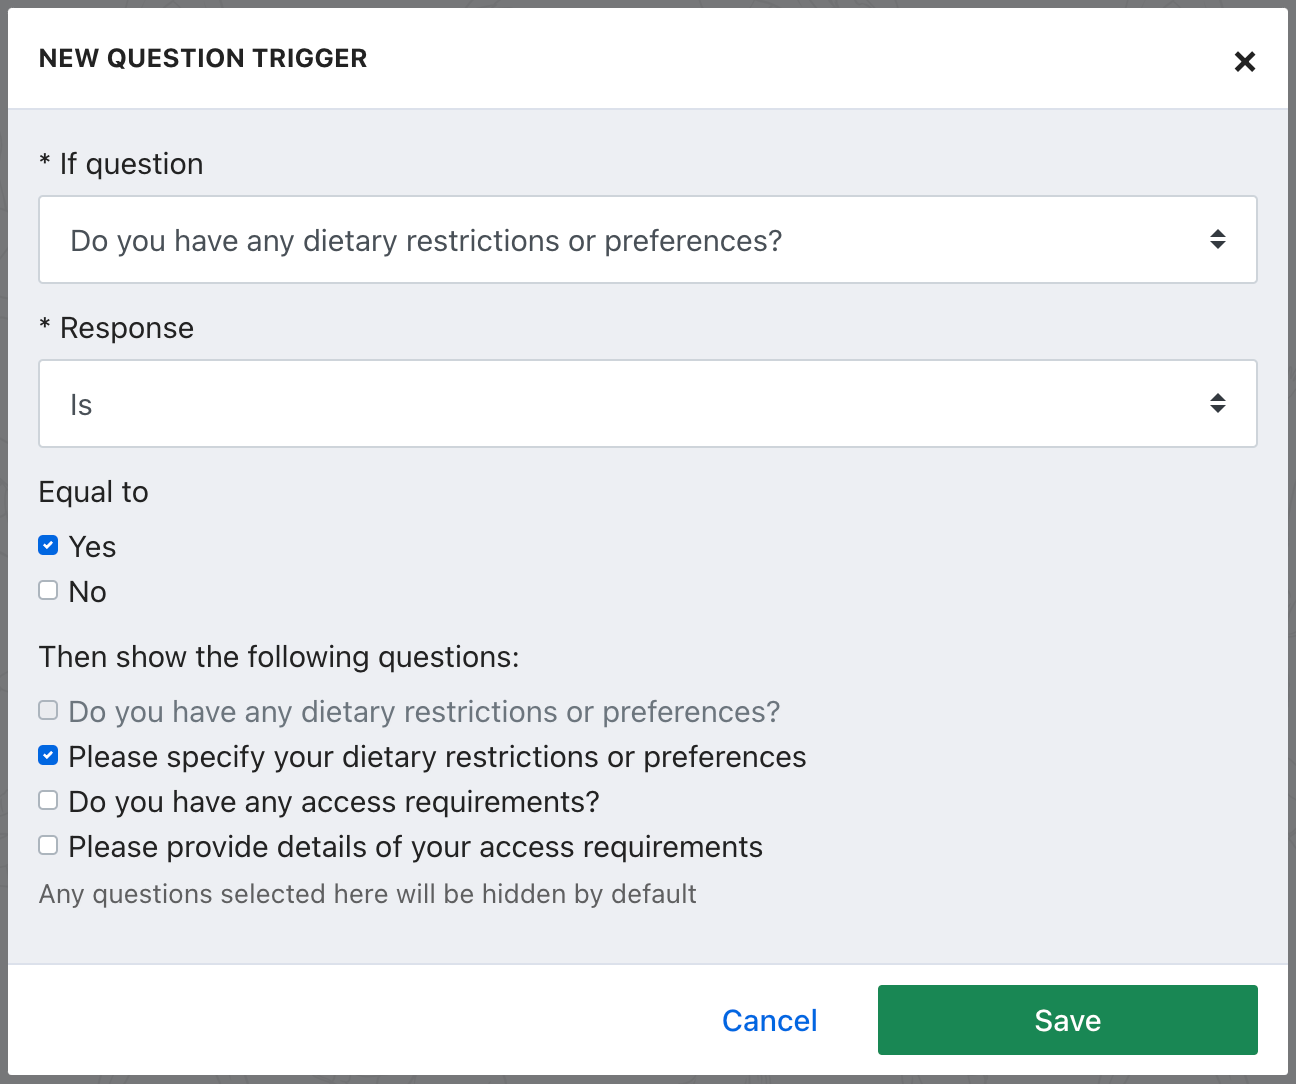Viewport: 1296px width, 1084px height.
Task: Click the up-down arrows of If question select
Action: [1217, 240]
